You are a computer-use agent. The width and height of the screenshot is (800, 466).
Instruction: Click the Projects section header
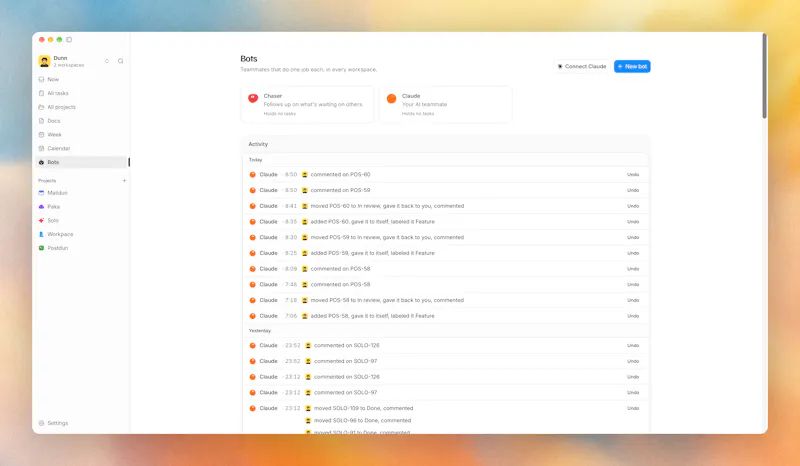47,181
